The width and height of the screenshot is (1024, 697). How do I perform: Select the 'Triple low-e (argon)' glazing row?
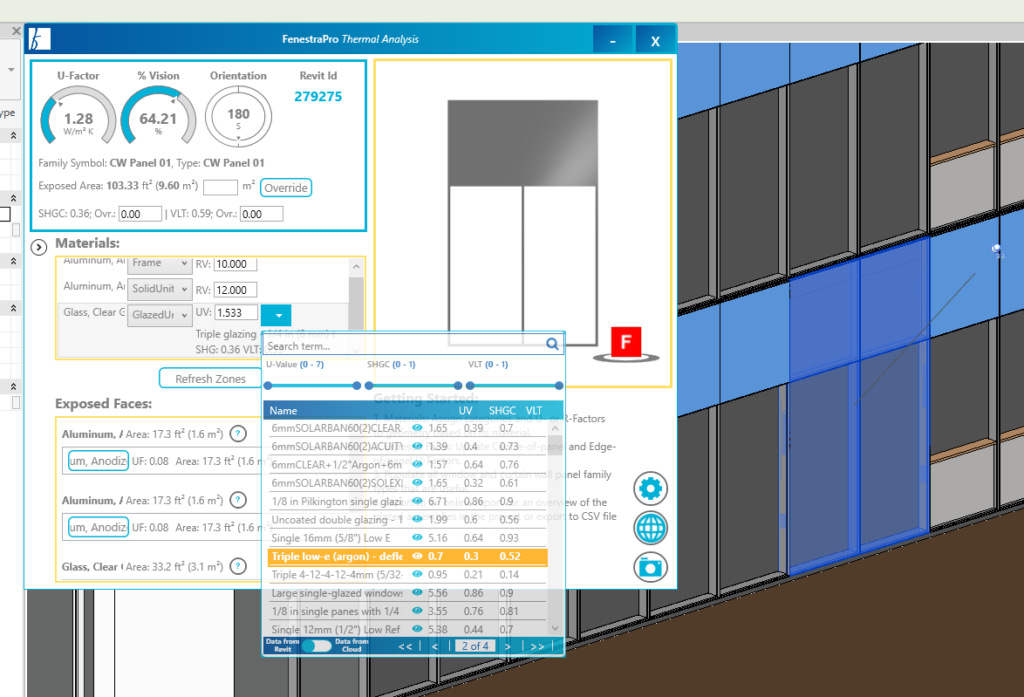click(408, 557)
